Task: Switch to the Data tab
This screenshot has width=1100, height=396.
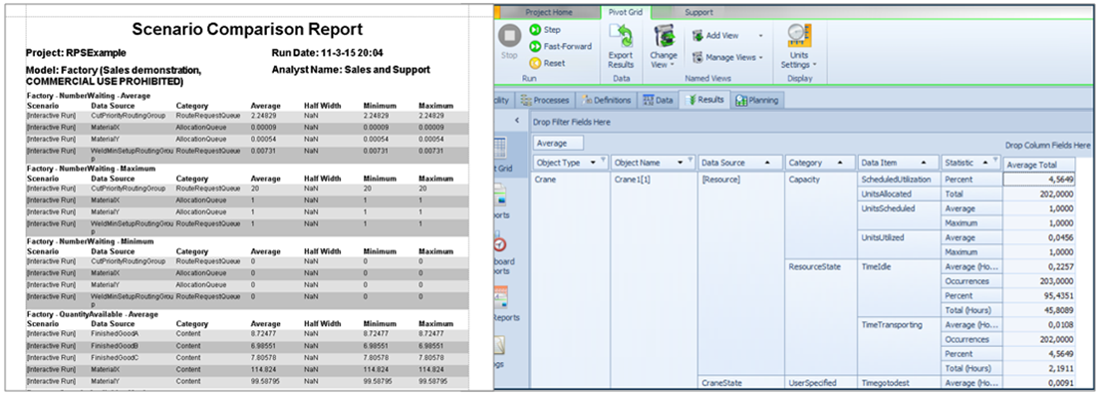Action: tap(657, 100)
